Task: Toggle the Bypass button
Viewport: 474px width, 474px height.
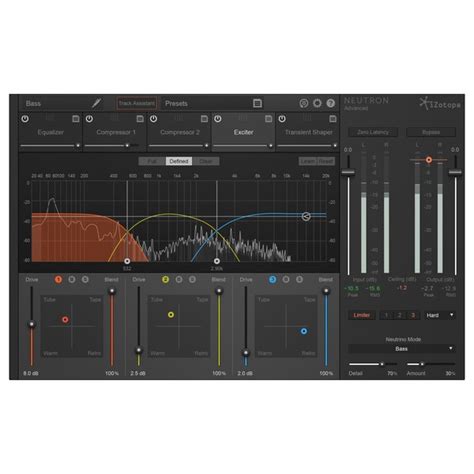Action: point(431,132)
